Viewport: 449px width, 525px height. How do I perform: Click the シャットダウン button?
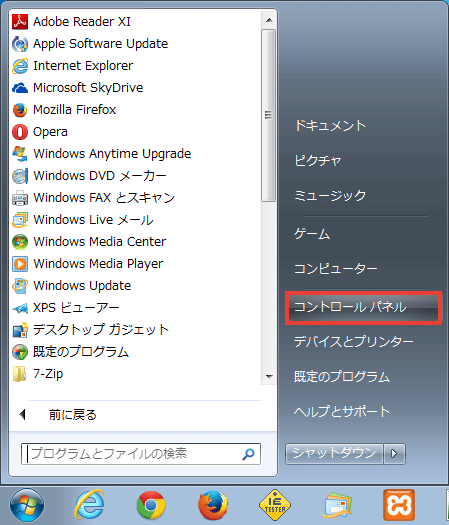point(334,454)
